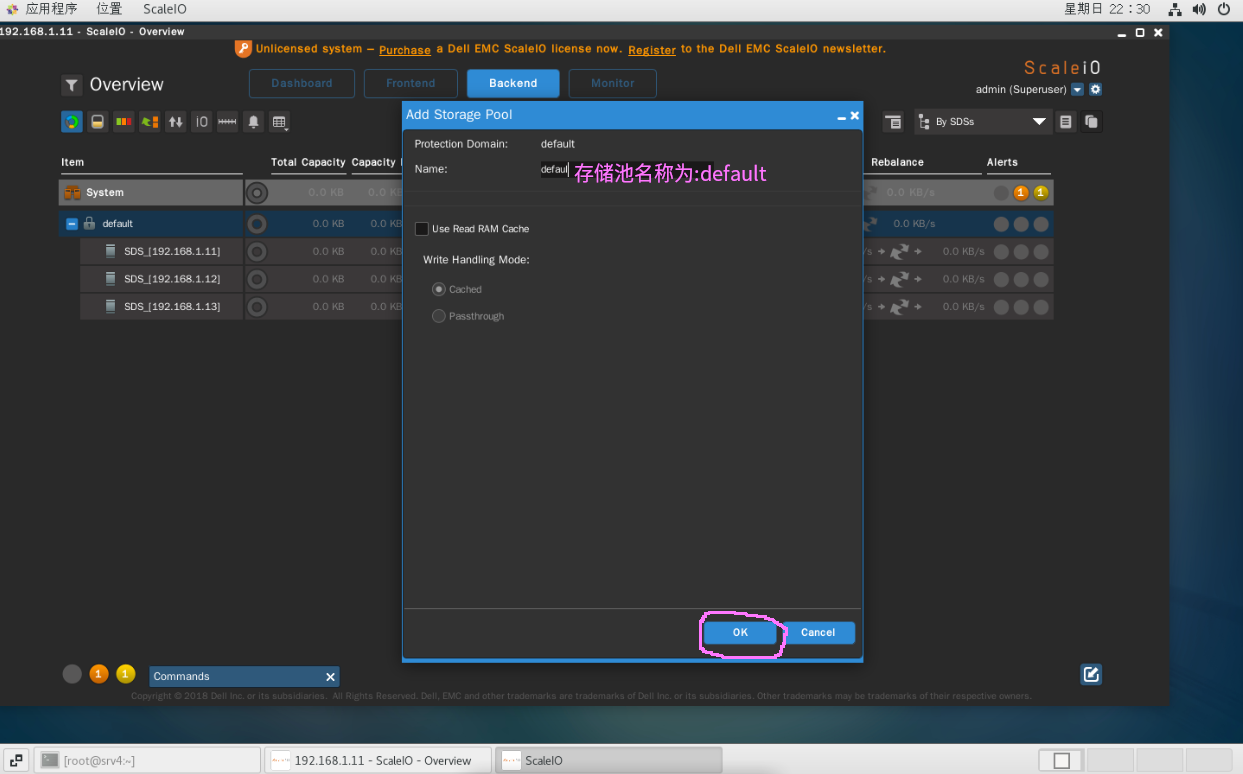Select the Passthrough write handling mode
Viewport: 1243px width, 774px height.
[x=438, y=316]
